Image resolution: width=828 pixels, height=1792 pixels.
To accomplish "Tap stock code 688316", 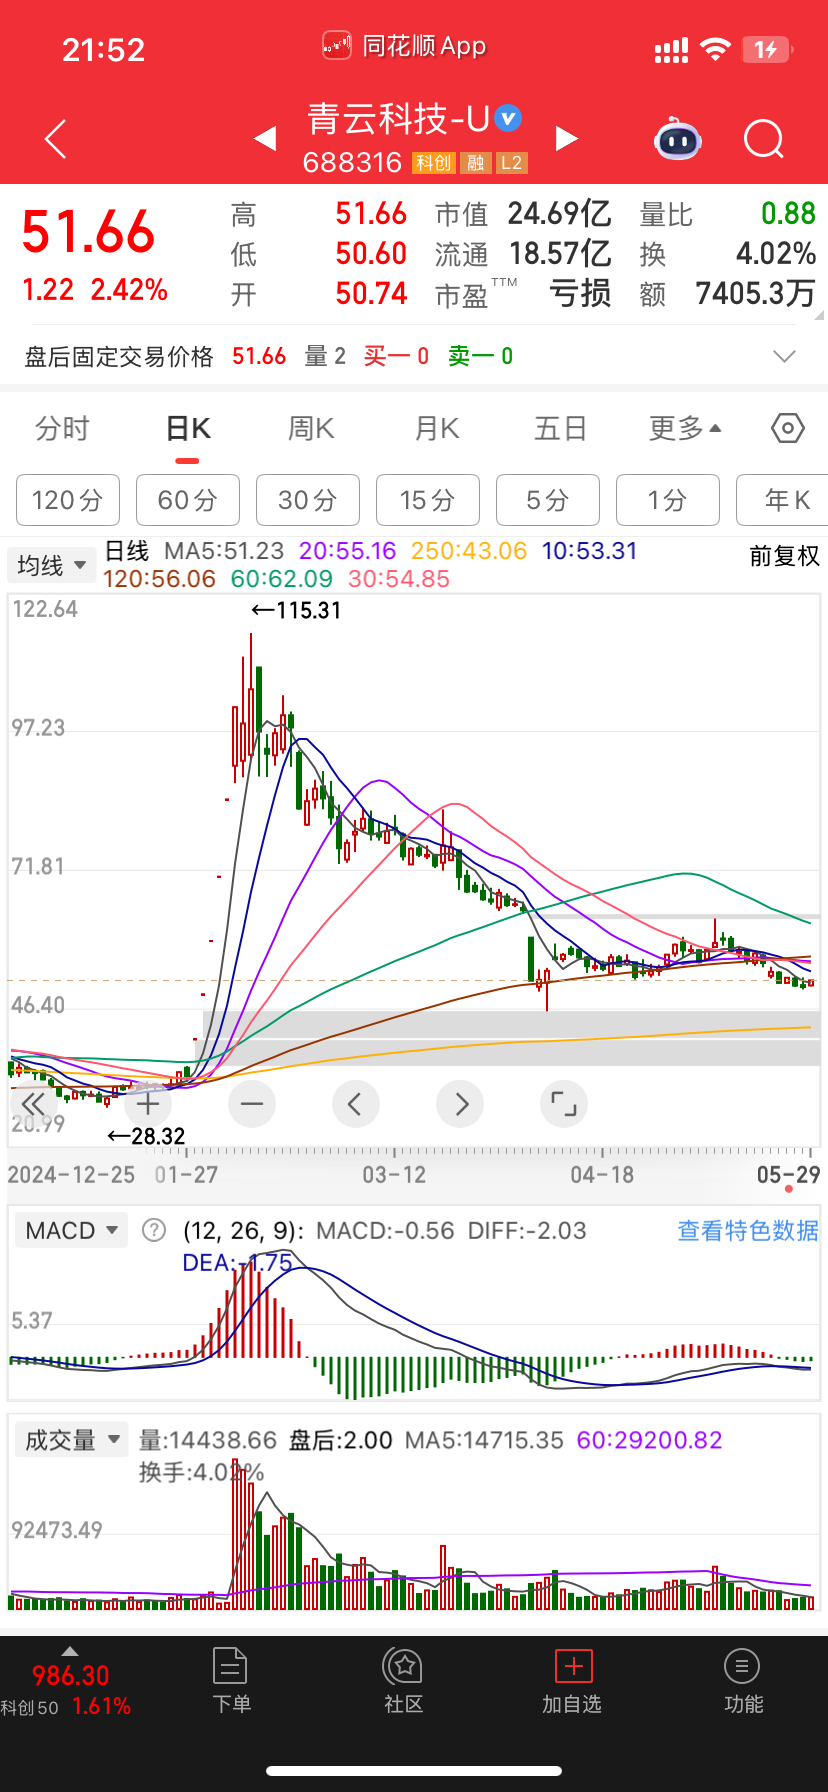I will (x=352, y=163).
